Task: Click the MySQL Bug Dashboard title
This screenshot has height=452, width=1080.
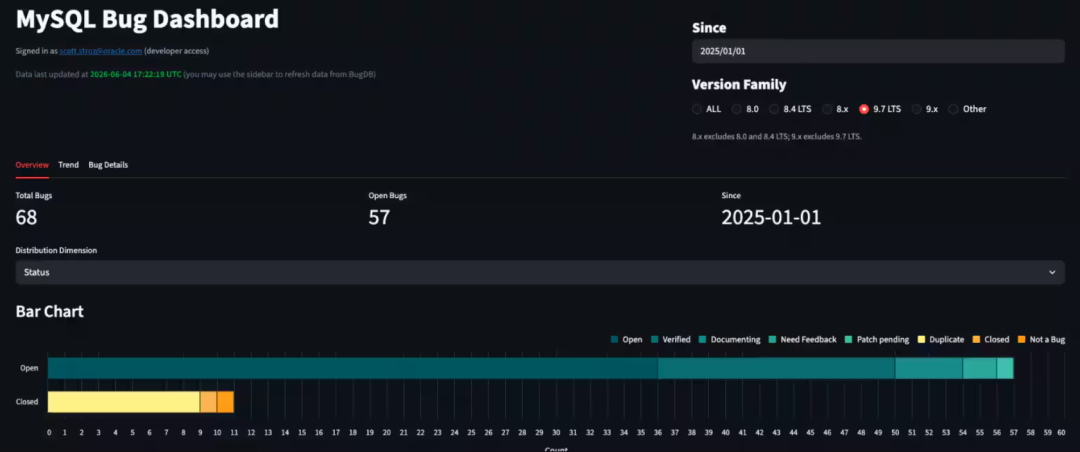Action: click(147, 19)
